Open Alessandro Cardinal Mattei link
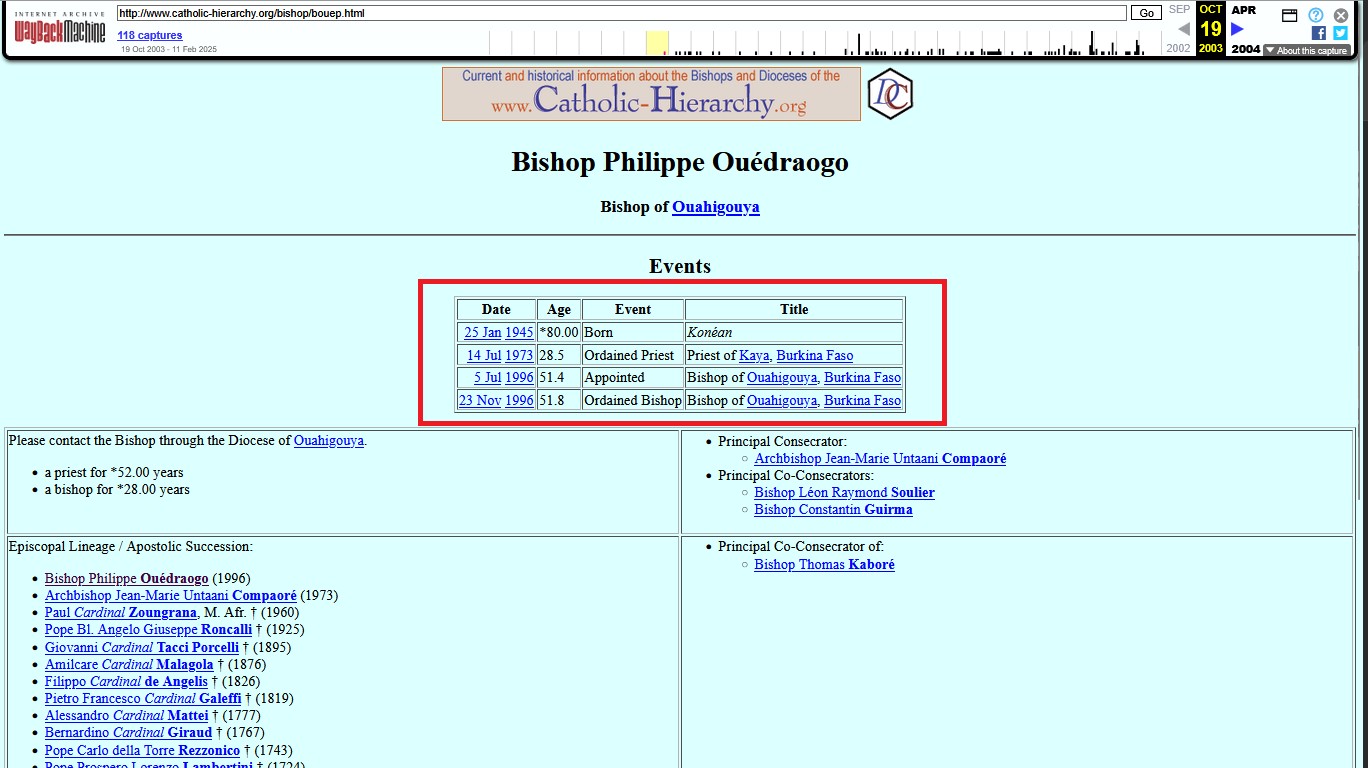 tap(127, 715)
